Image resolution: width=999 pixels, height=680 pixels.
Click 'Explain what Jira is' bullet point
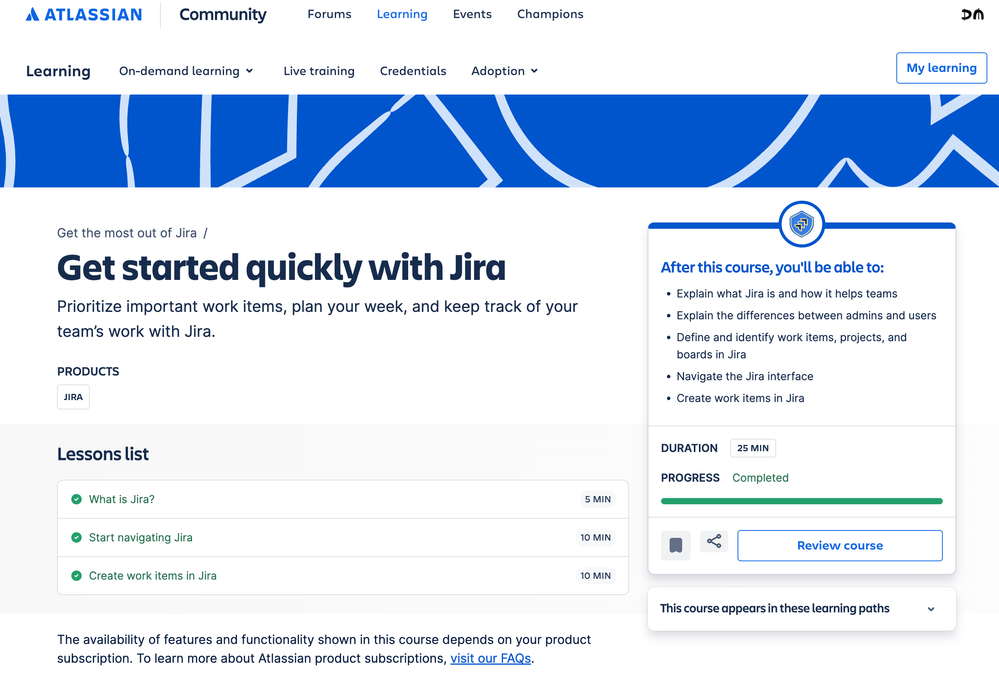[x=787, y=294]
